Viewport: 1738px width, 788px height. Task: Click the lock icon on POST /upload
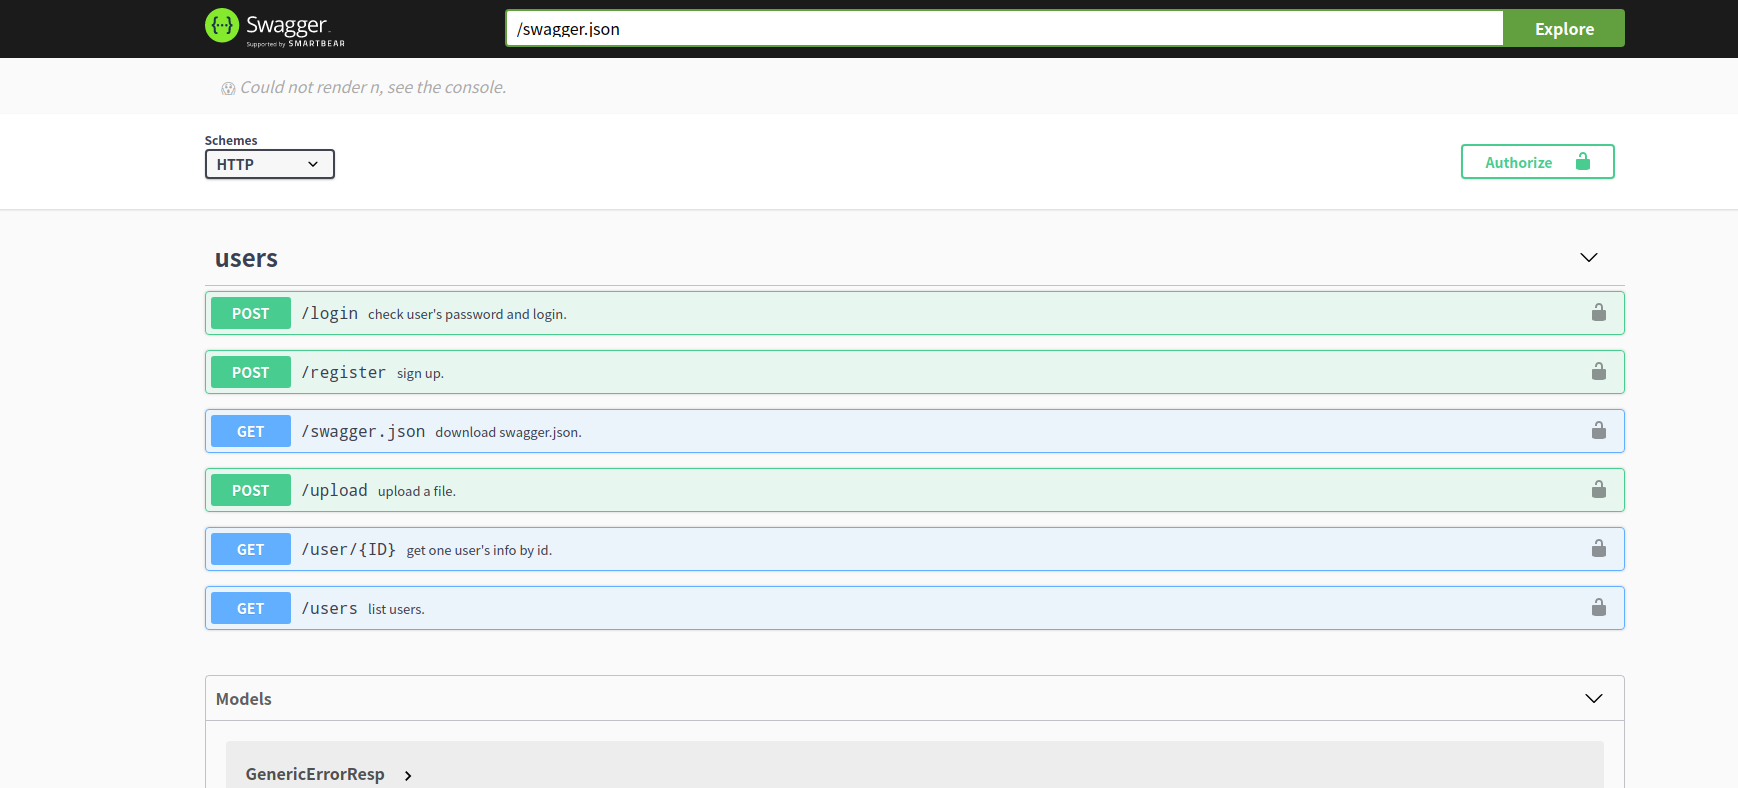1598,490
